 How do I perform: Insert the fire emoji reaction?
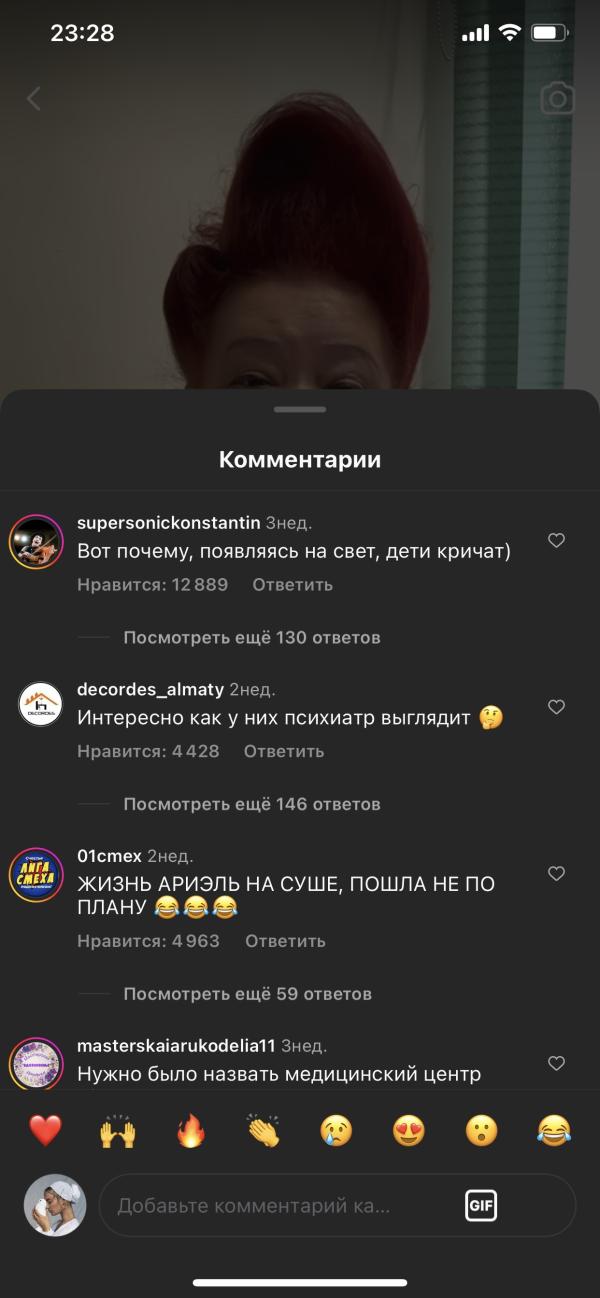tap(190, 1131)
